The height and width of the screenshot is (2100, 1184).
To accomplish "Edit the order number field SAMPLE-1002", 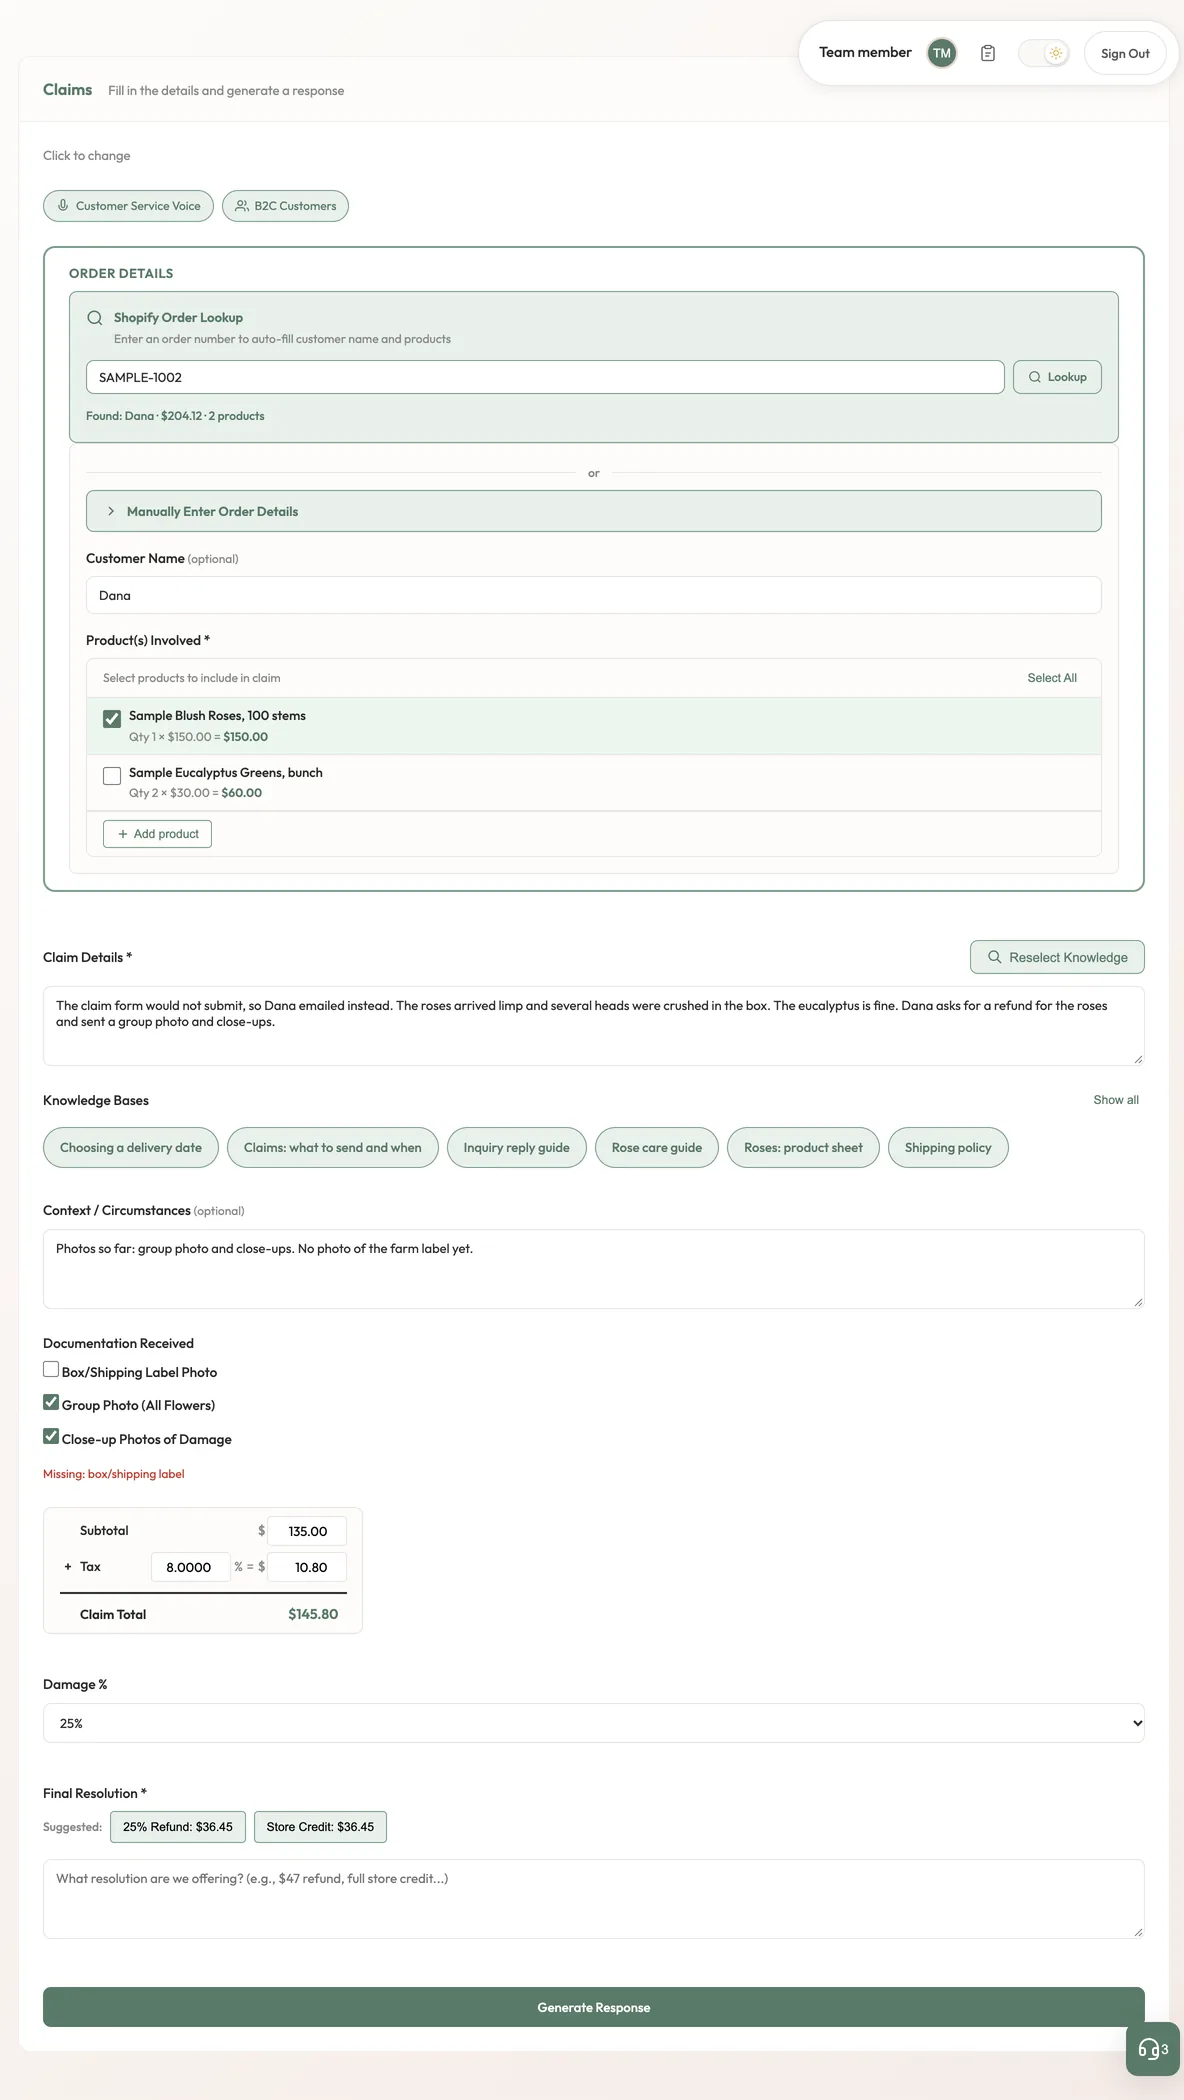I will pyautogui.click(x=545, y=377).
